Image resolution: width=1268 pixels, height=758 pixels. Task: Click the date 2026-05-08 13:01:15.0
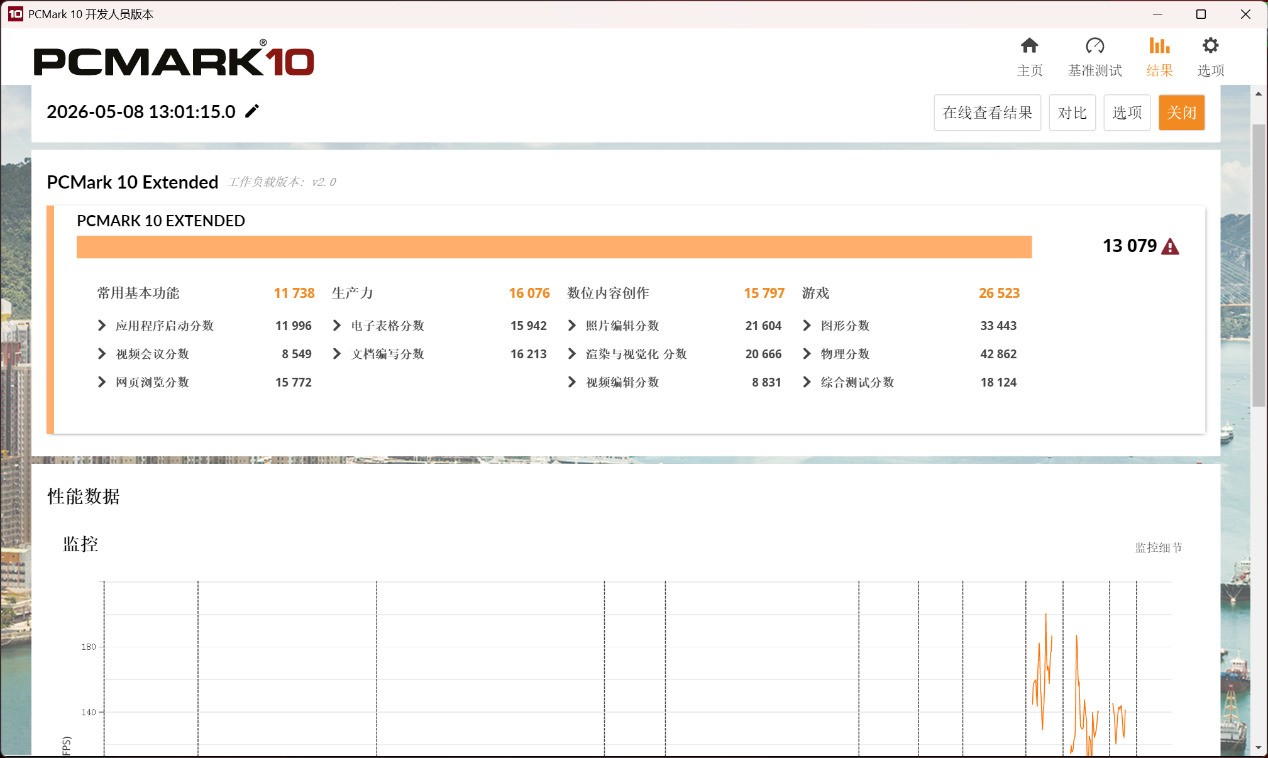click(x=141, y=112)
